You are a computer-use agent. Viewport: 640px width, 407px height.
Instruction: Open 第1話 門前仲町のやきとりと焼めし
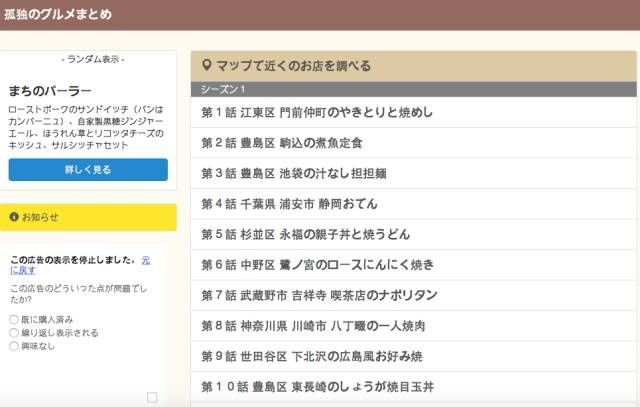pos(413,112)
